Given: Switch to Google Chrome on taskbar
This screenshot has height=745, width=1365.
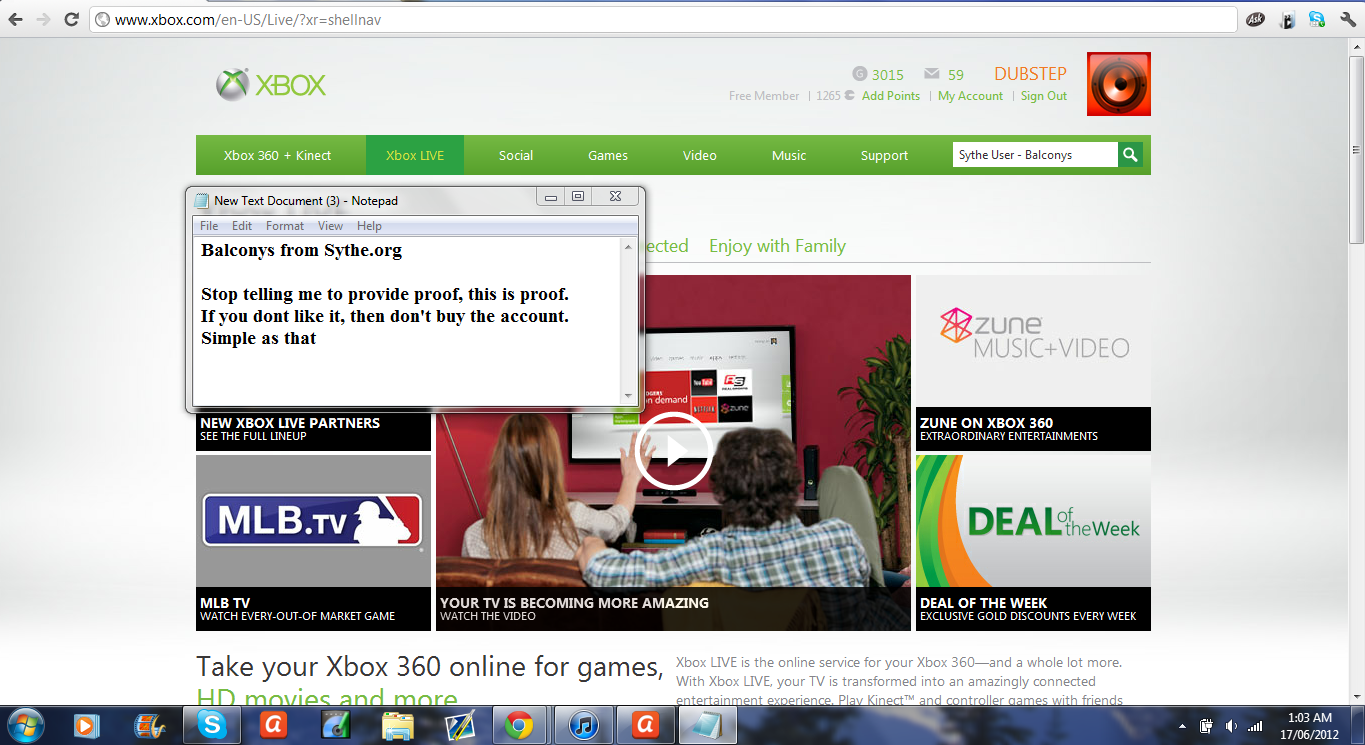Looking at the screenshot, I should tap(519, 725).
